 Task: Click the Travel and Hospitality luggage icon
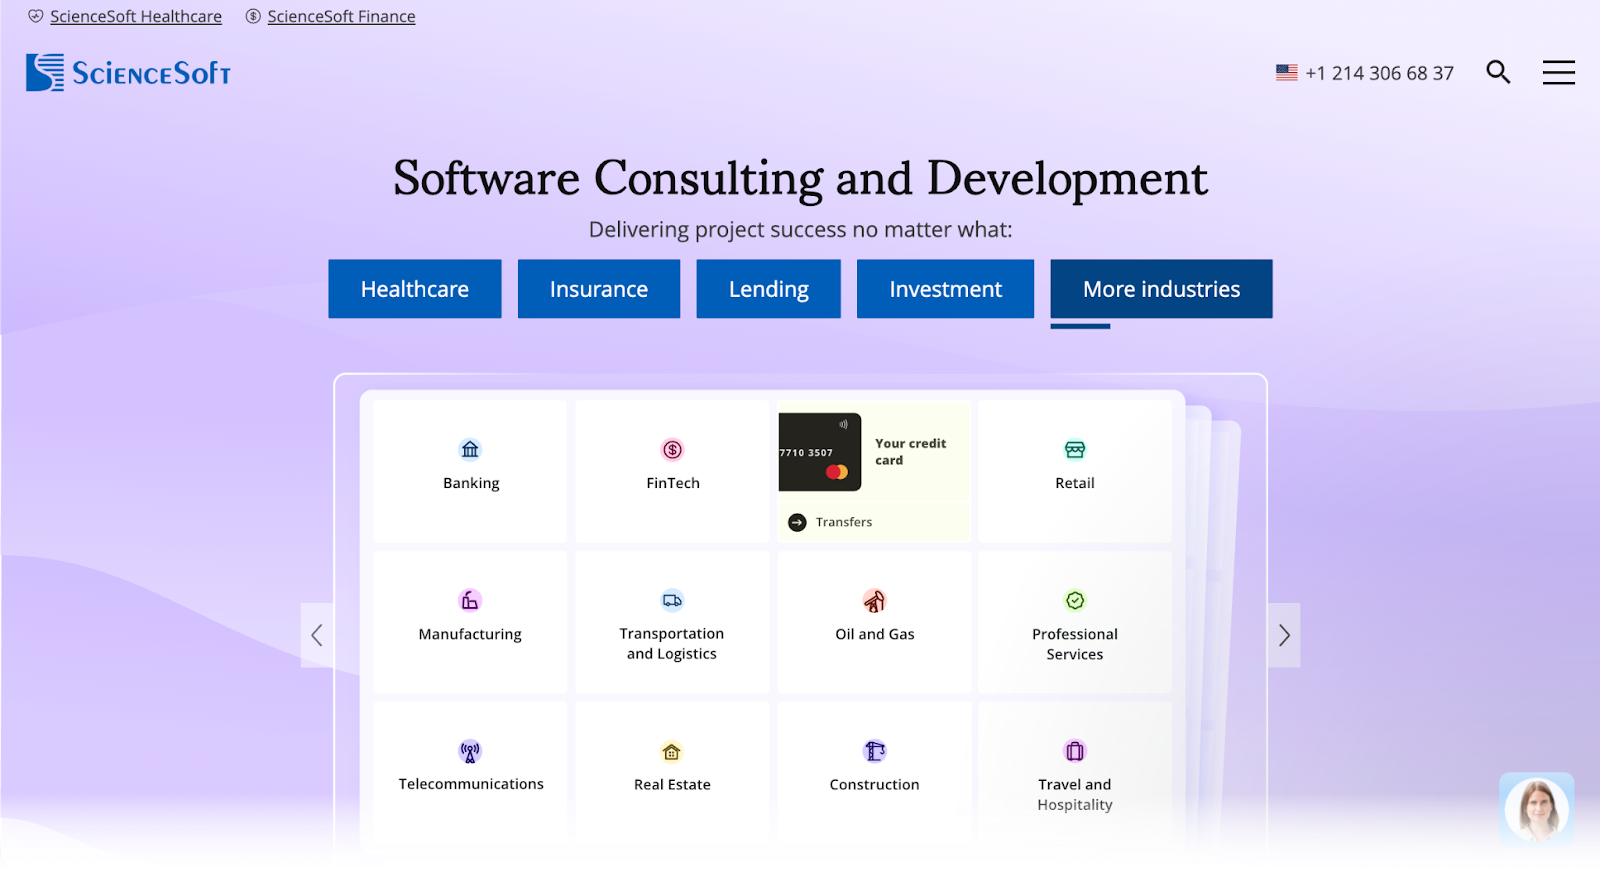pyautogui.click(x=1075, y=751)
